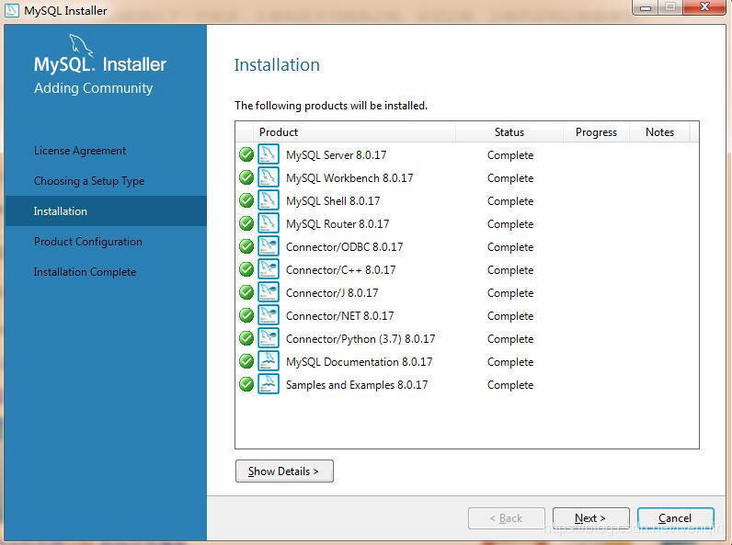Go to Choosing a Setup Type step
This screenshot has height=545, width=732.
89,181
